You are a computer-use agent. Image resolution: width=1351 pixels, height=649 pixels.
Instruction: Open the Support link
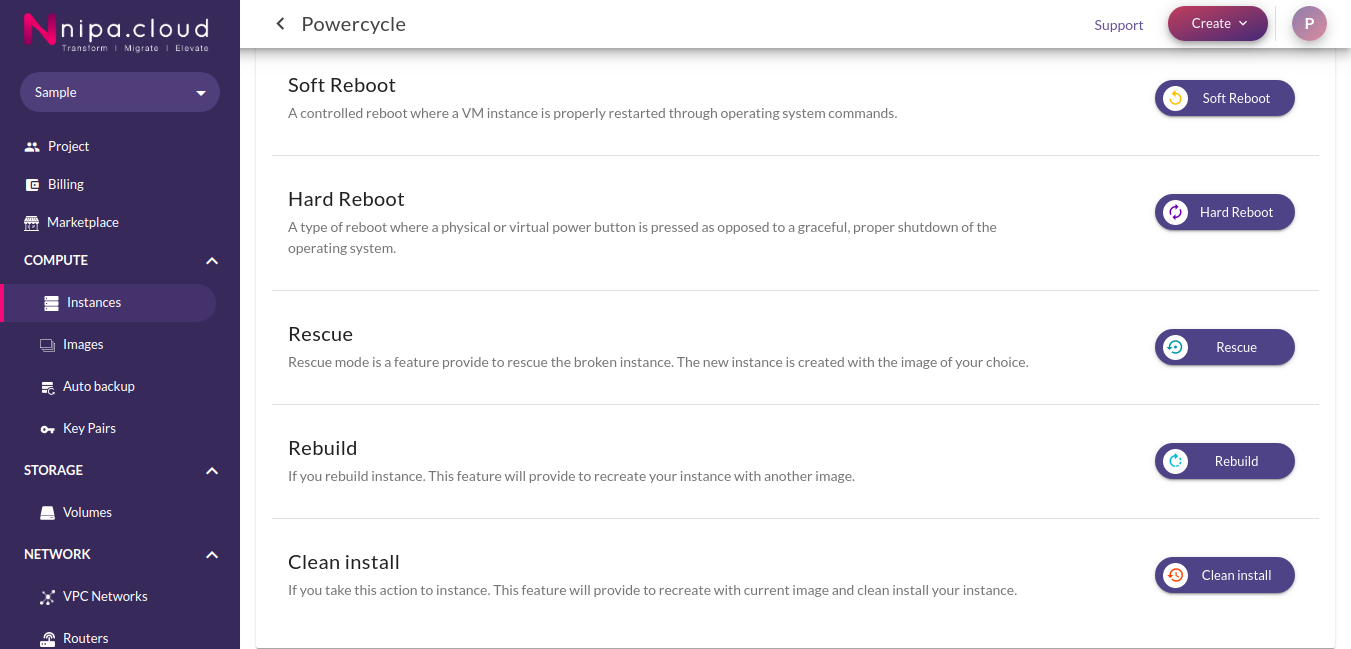tap(1119, 25)
